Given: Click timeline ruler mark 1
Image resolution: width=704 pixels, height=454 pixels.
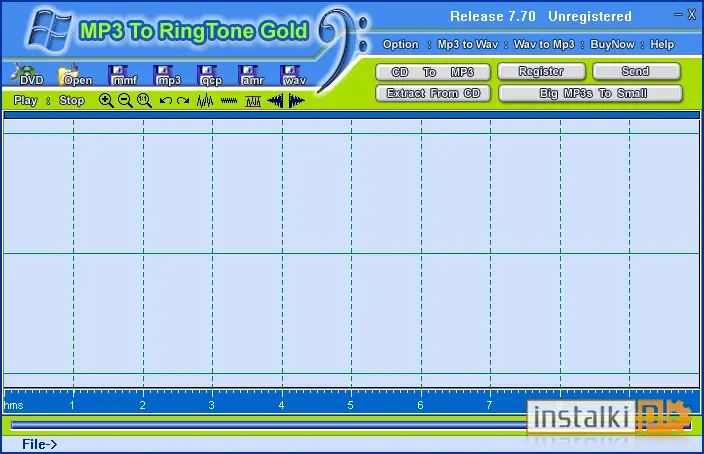Looking at the screenshot, I should 72,405.
